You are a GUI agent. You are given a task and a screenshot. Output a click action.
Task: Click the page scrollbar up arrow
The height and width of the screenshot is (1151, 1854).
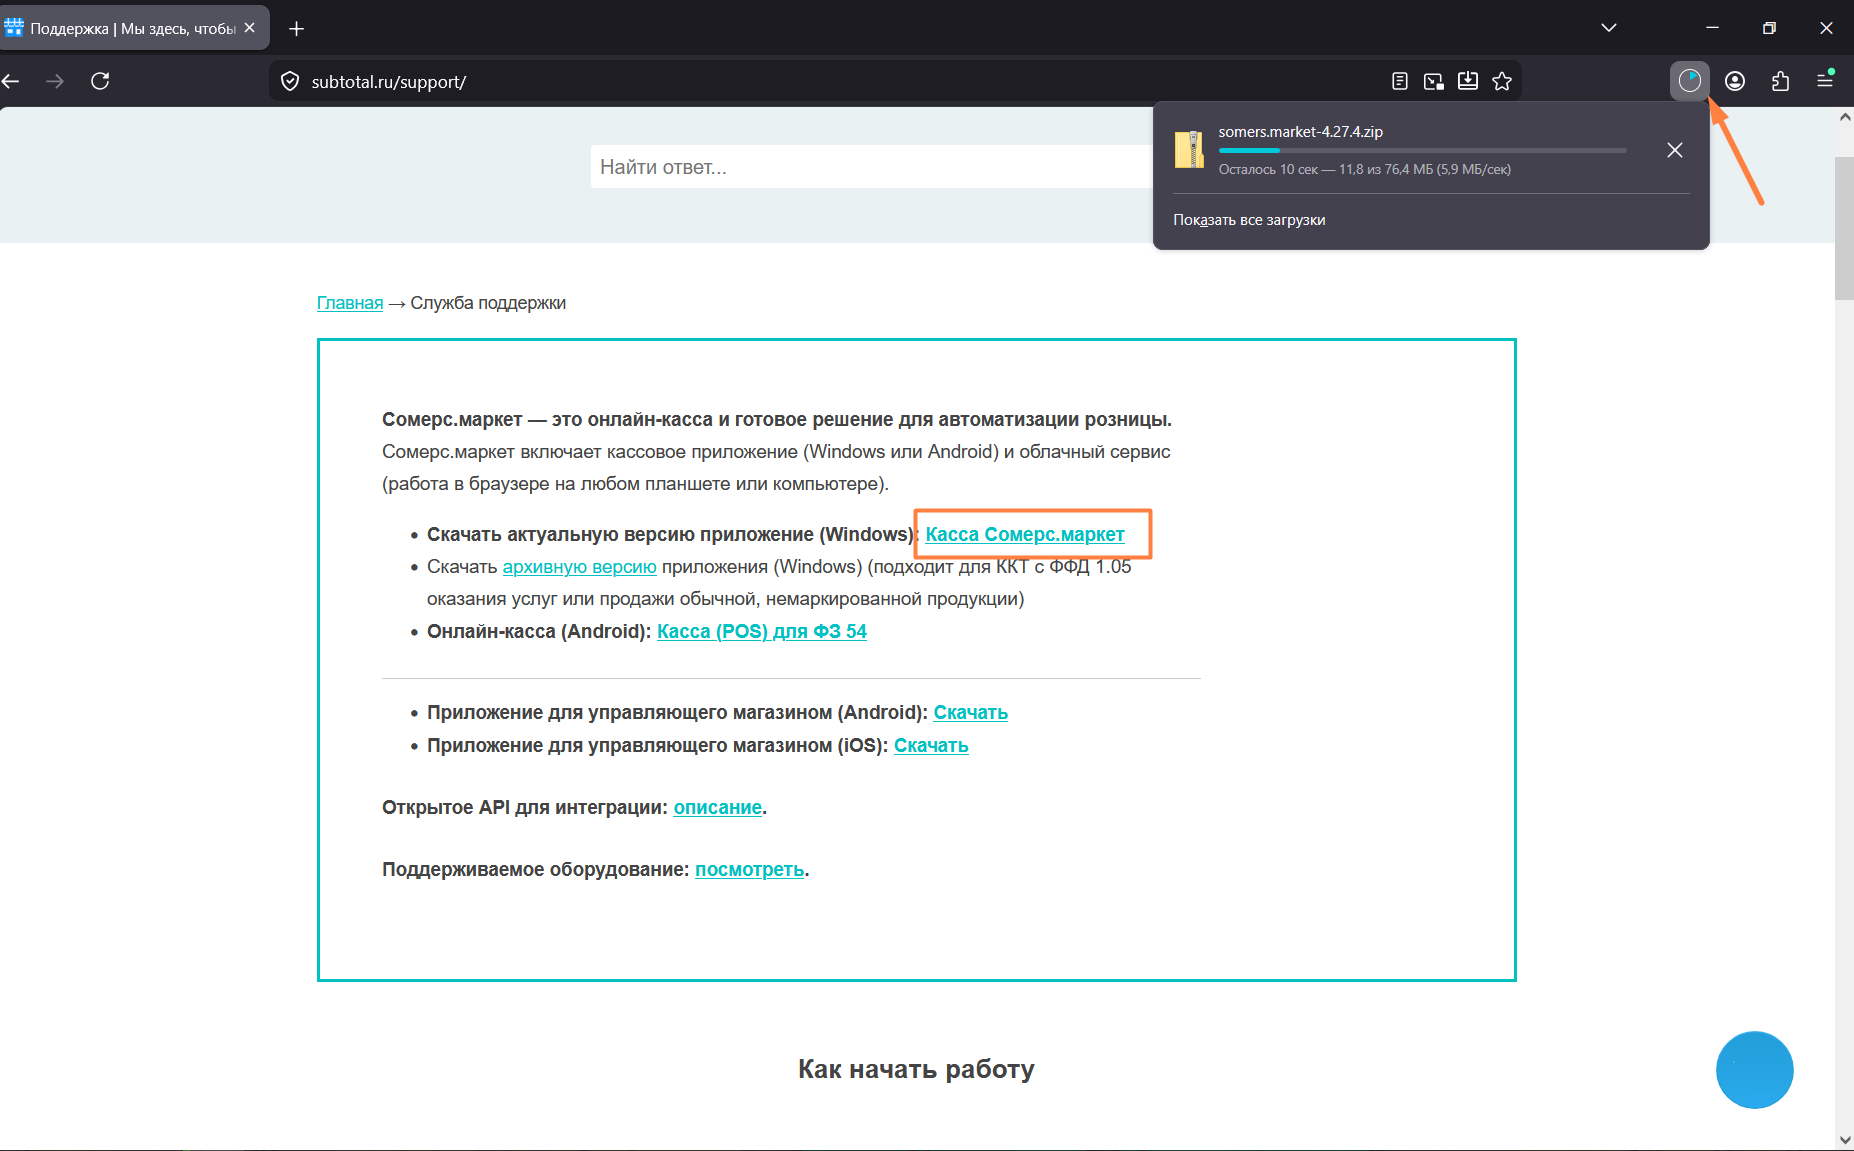(1845, 117)
